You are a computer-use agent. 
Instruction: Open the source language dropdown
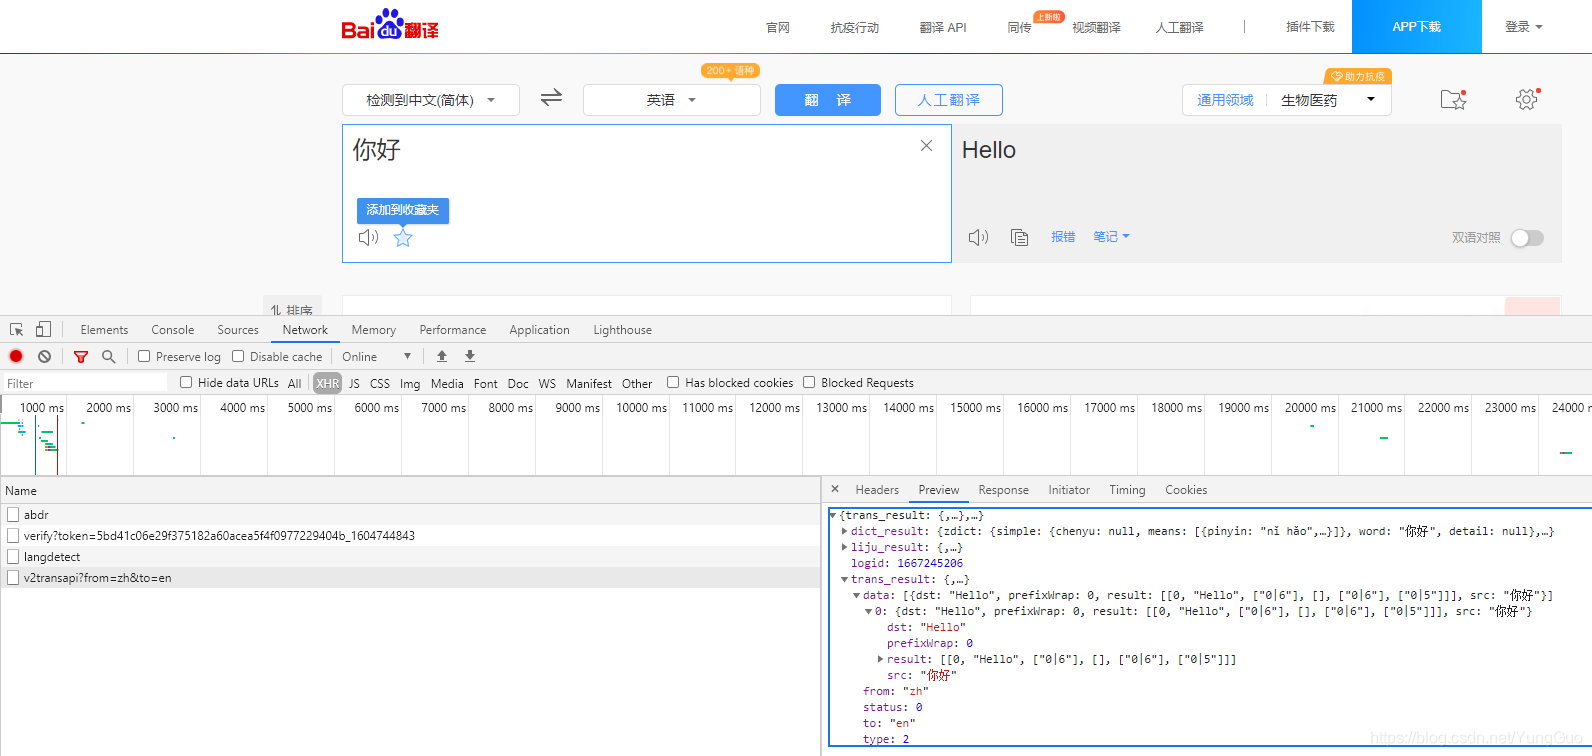coord(431,100)
